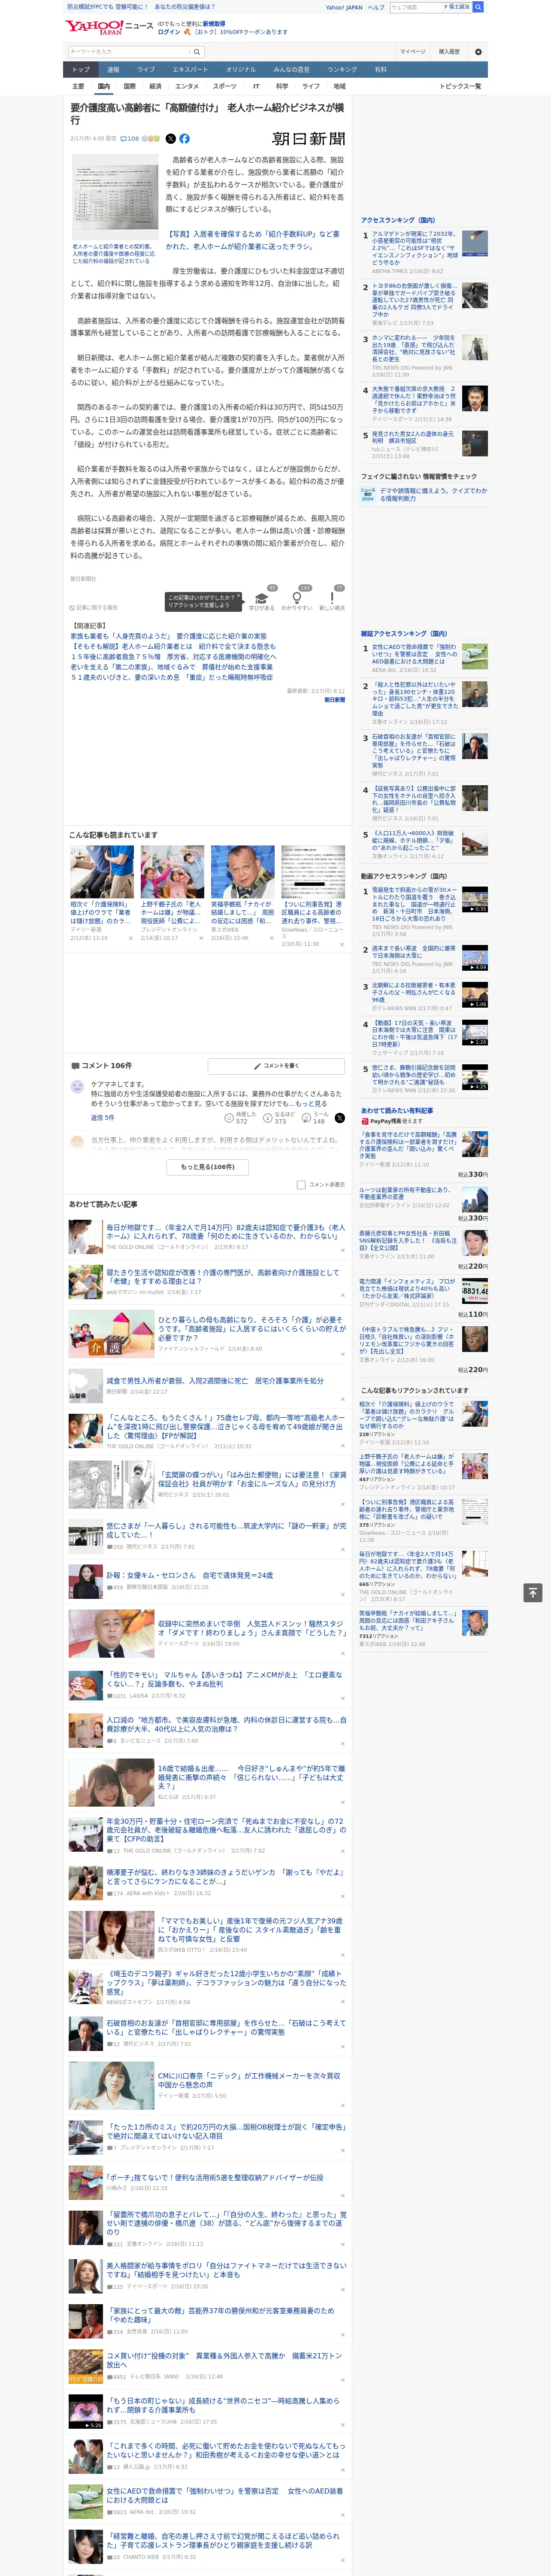Click the ヘルプ link in the header

point(376,7)
